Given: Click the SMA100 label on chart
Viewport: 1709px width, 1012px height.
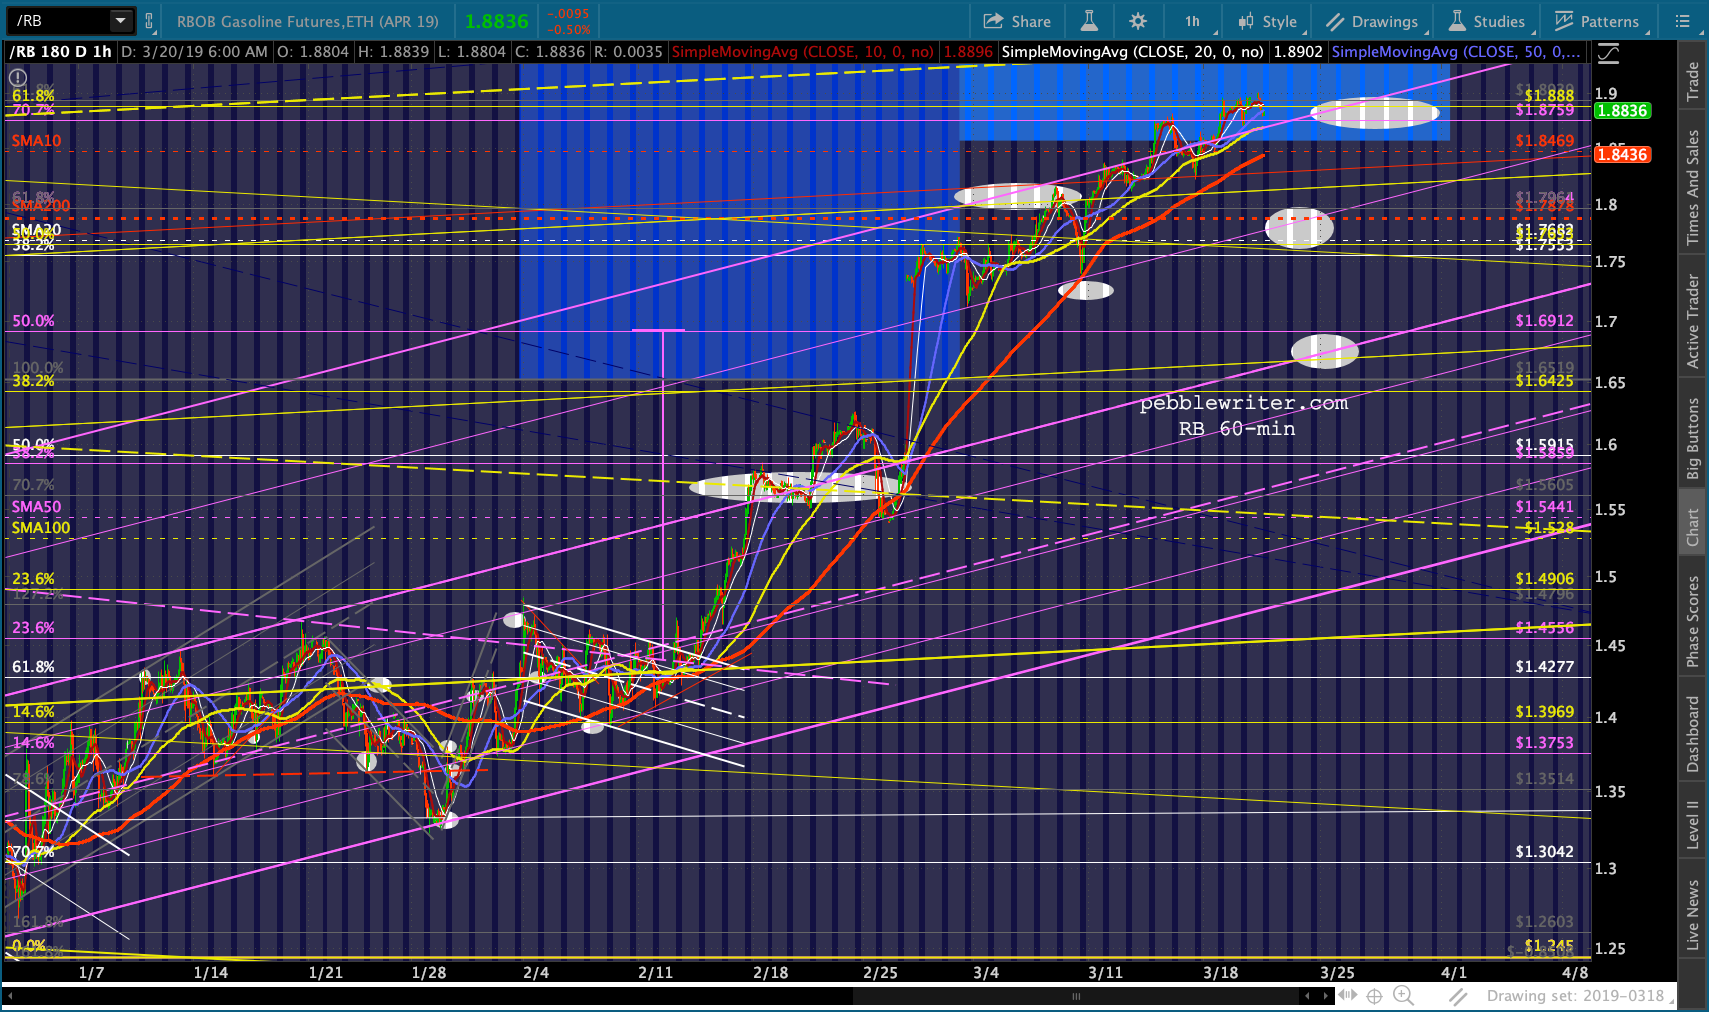Looking at the screenshot, I should click(x=41, y=528).
